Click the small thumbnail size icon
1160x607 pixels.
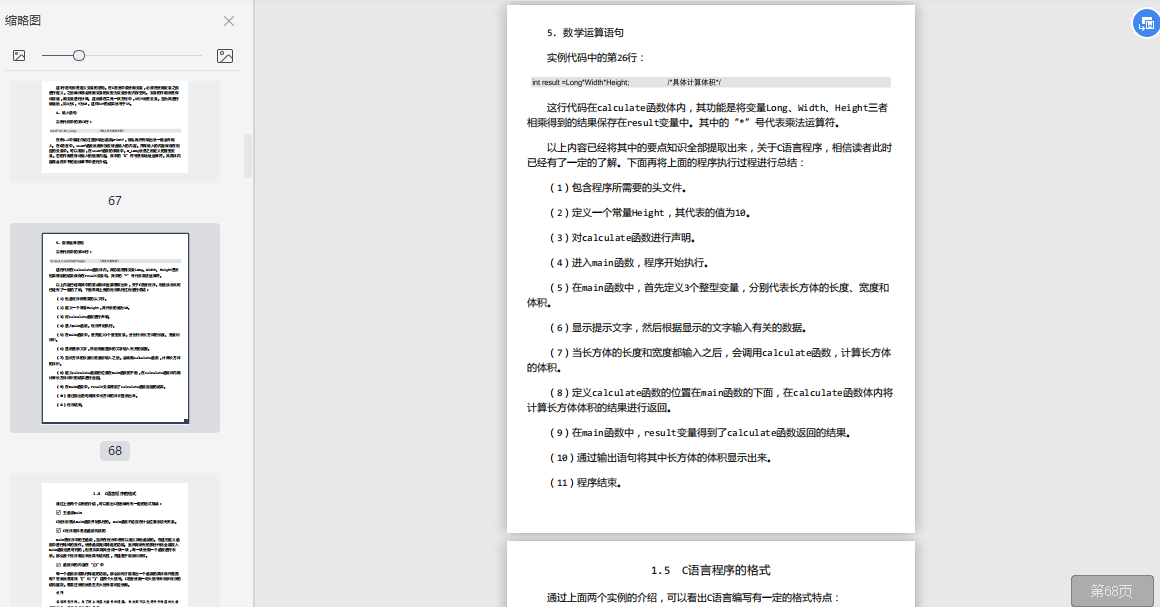coord(19,56)
